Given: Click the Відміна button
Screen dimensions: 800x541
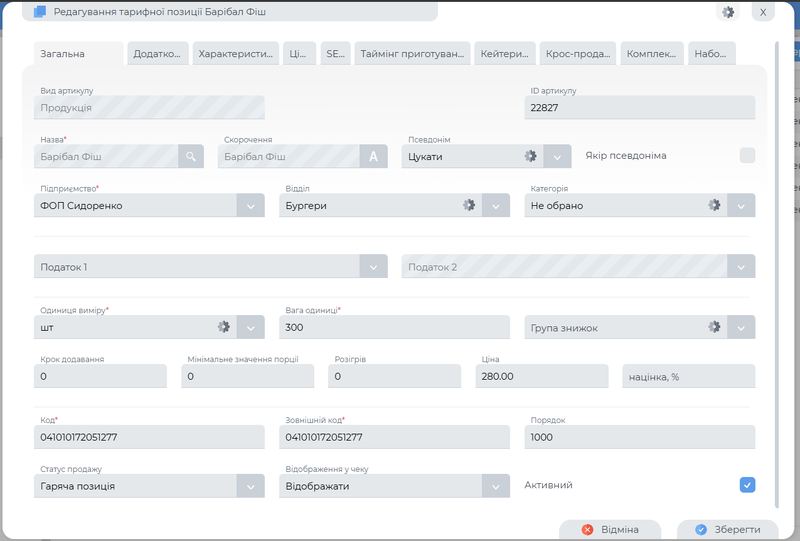Looking at the screenshot, I should (611, 529).
